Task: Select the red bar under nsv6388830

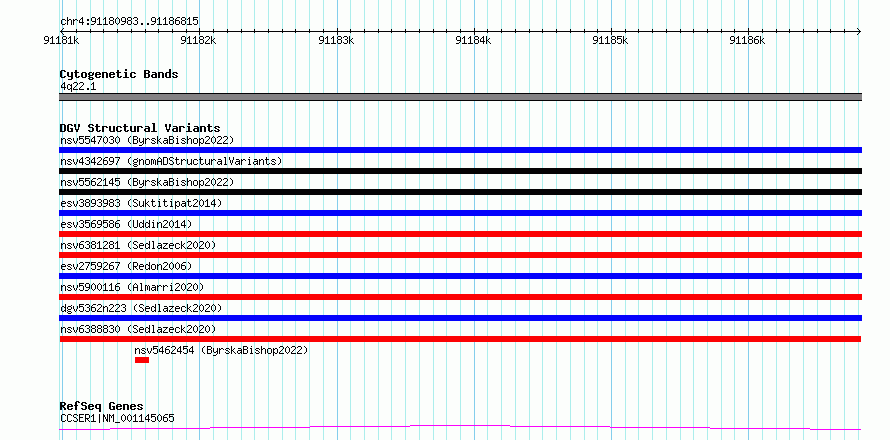Action: [460, 339]
